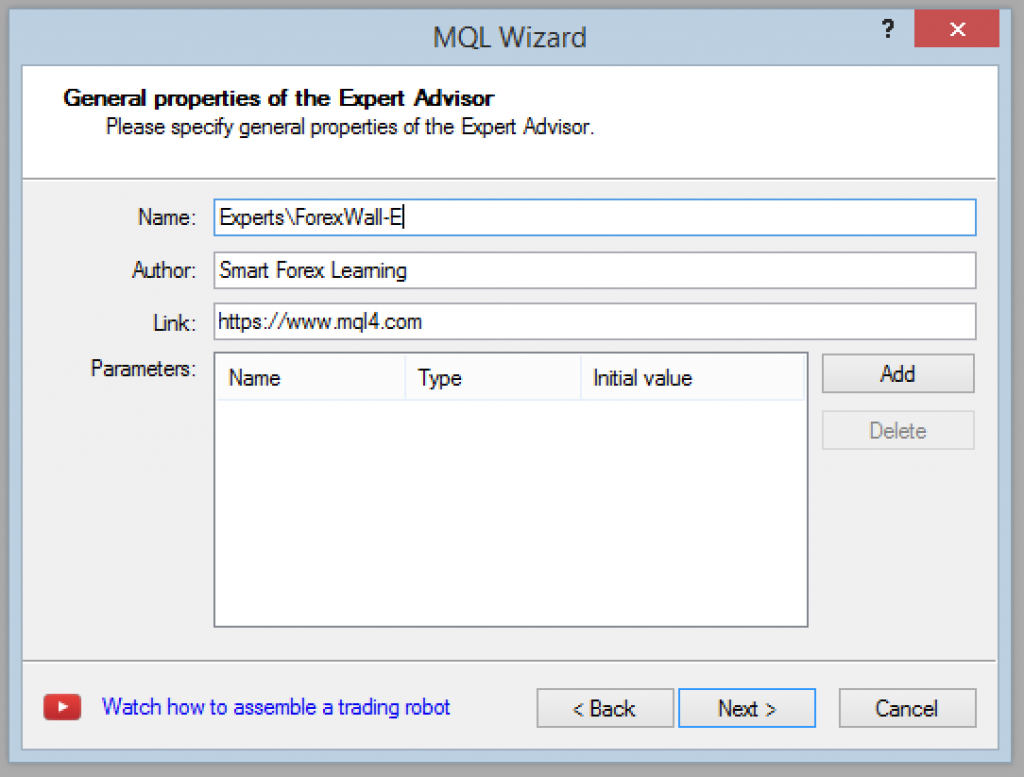Viewport: 1024px width, 777px height.
Task: Cancel the Expert Advisor wizard
Action: click(906, 709)
